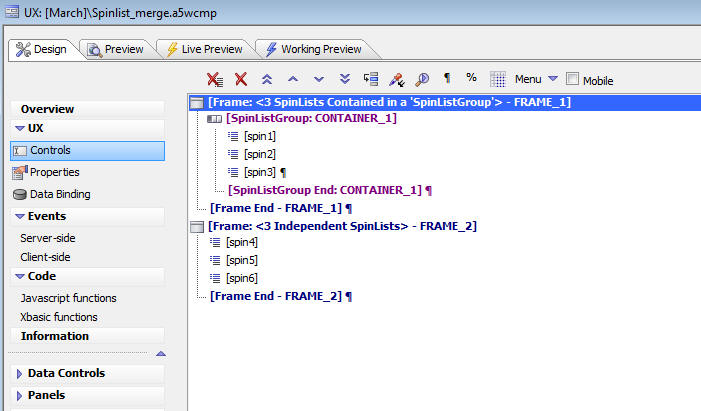Select the spin3 control
Screen dimensions: 701x411
click(x=260, y=172)
